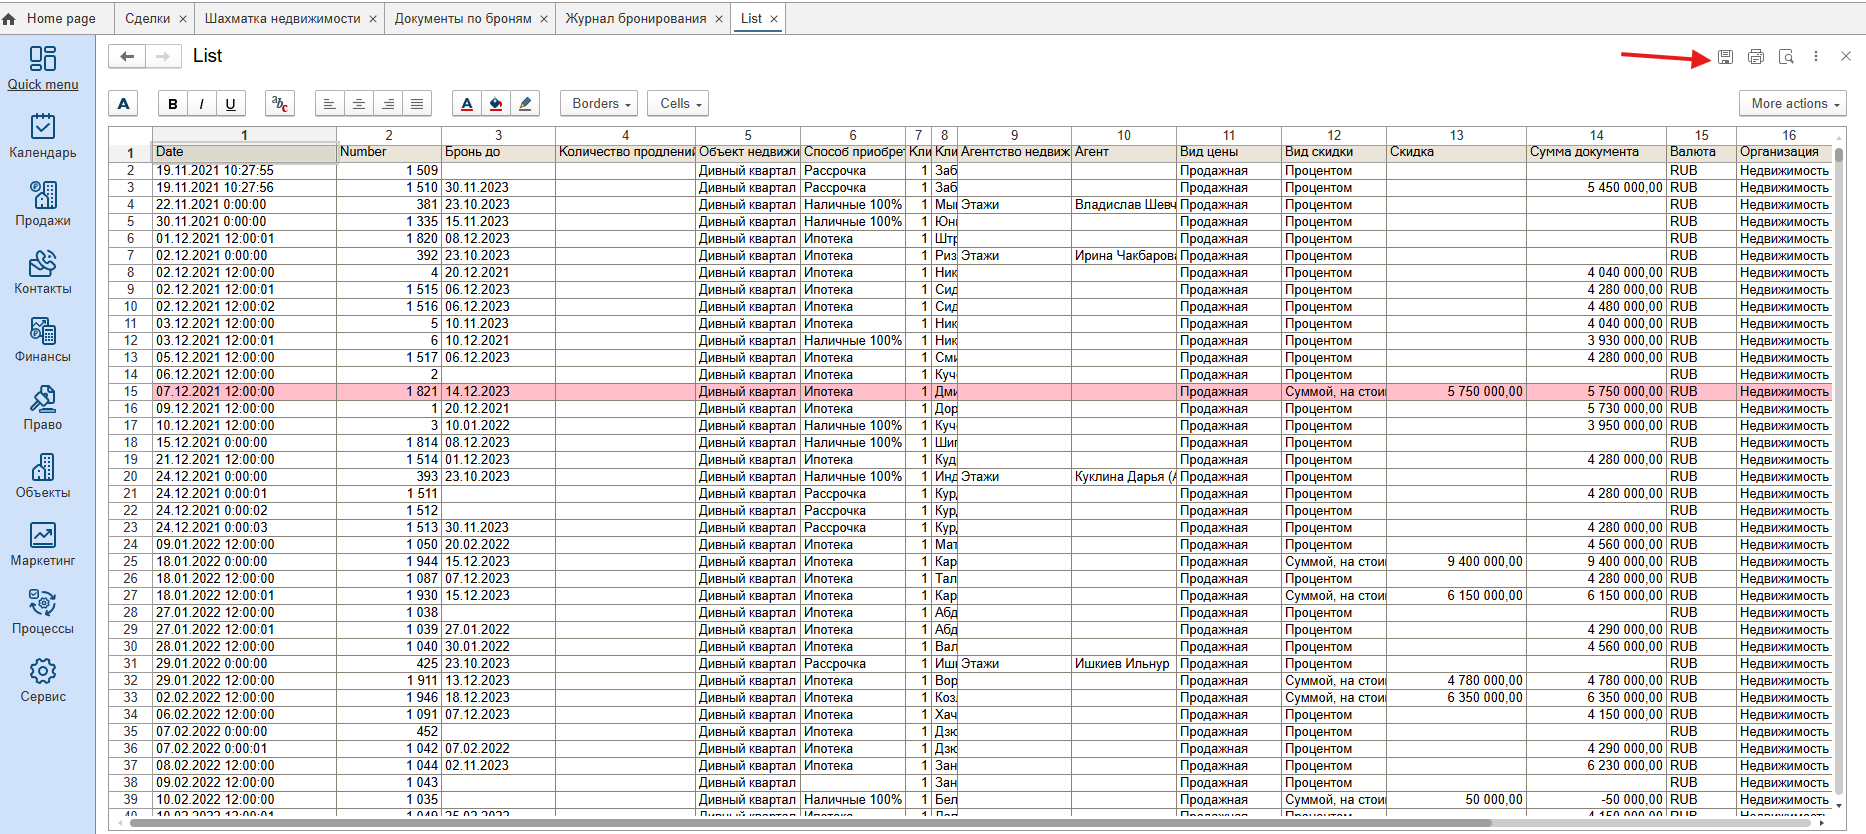This screenshot has width=1866, height=834.
Task: Open the Календарь section in the sidebar
Action: click(x=43, y=136)
